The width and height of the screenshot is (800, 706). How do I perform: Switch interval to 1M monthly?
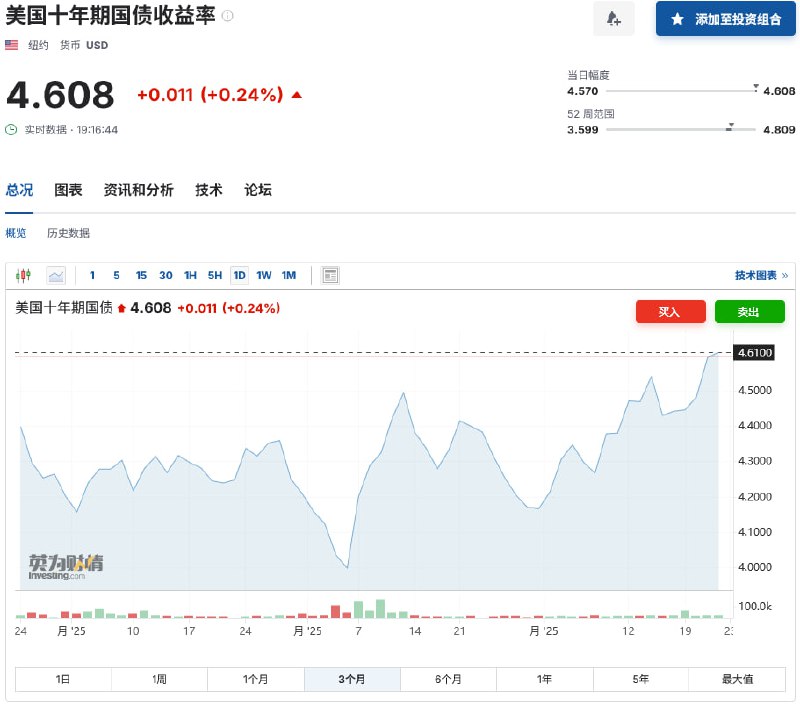(288, 275)
